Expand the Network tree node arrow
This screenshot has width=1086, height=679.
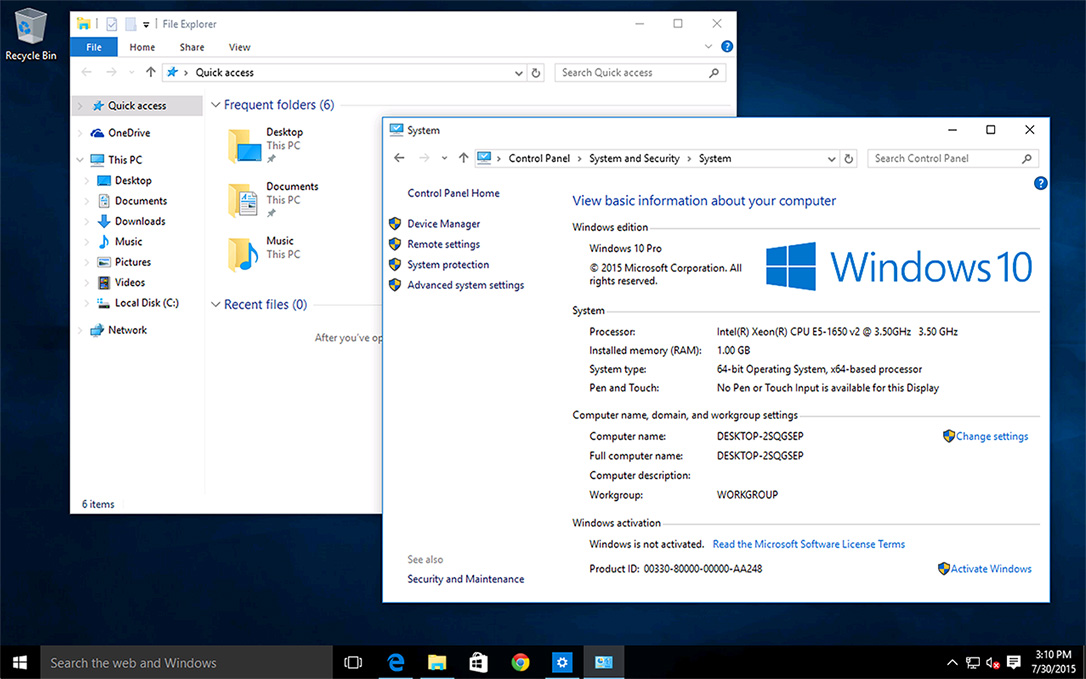[x=80, y=330]
